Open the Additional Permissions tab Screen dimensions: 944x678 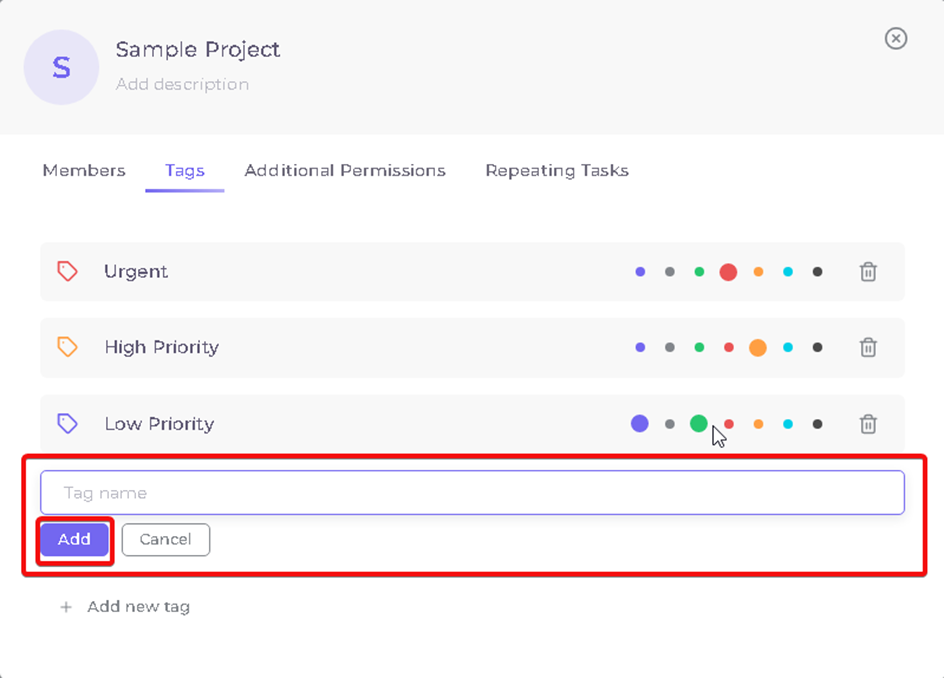tap(345, 170)
